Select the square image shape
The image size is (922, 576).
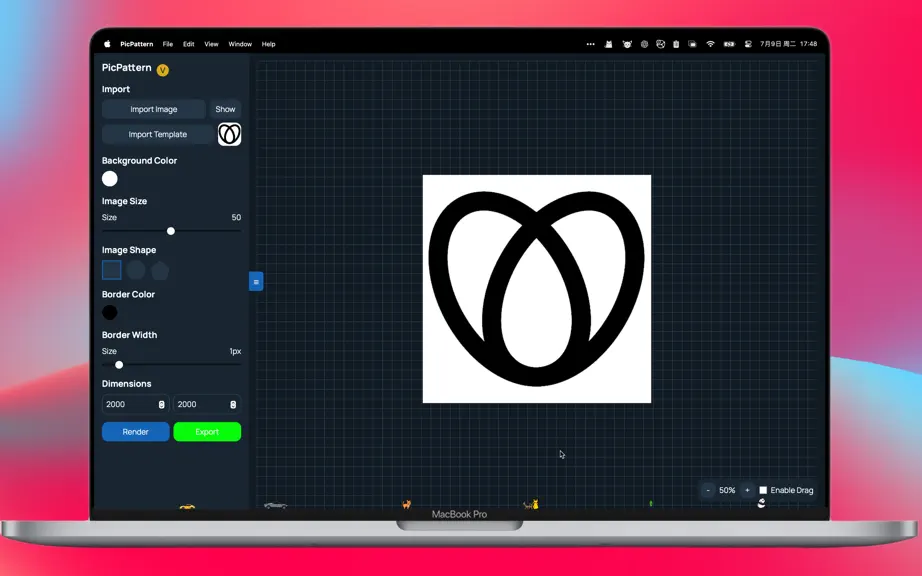(112, 270)
